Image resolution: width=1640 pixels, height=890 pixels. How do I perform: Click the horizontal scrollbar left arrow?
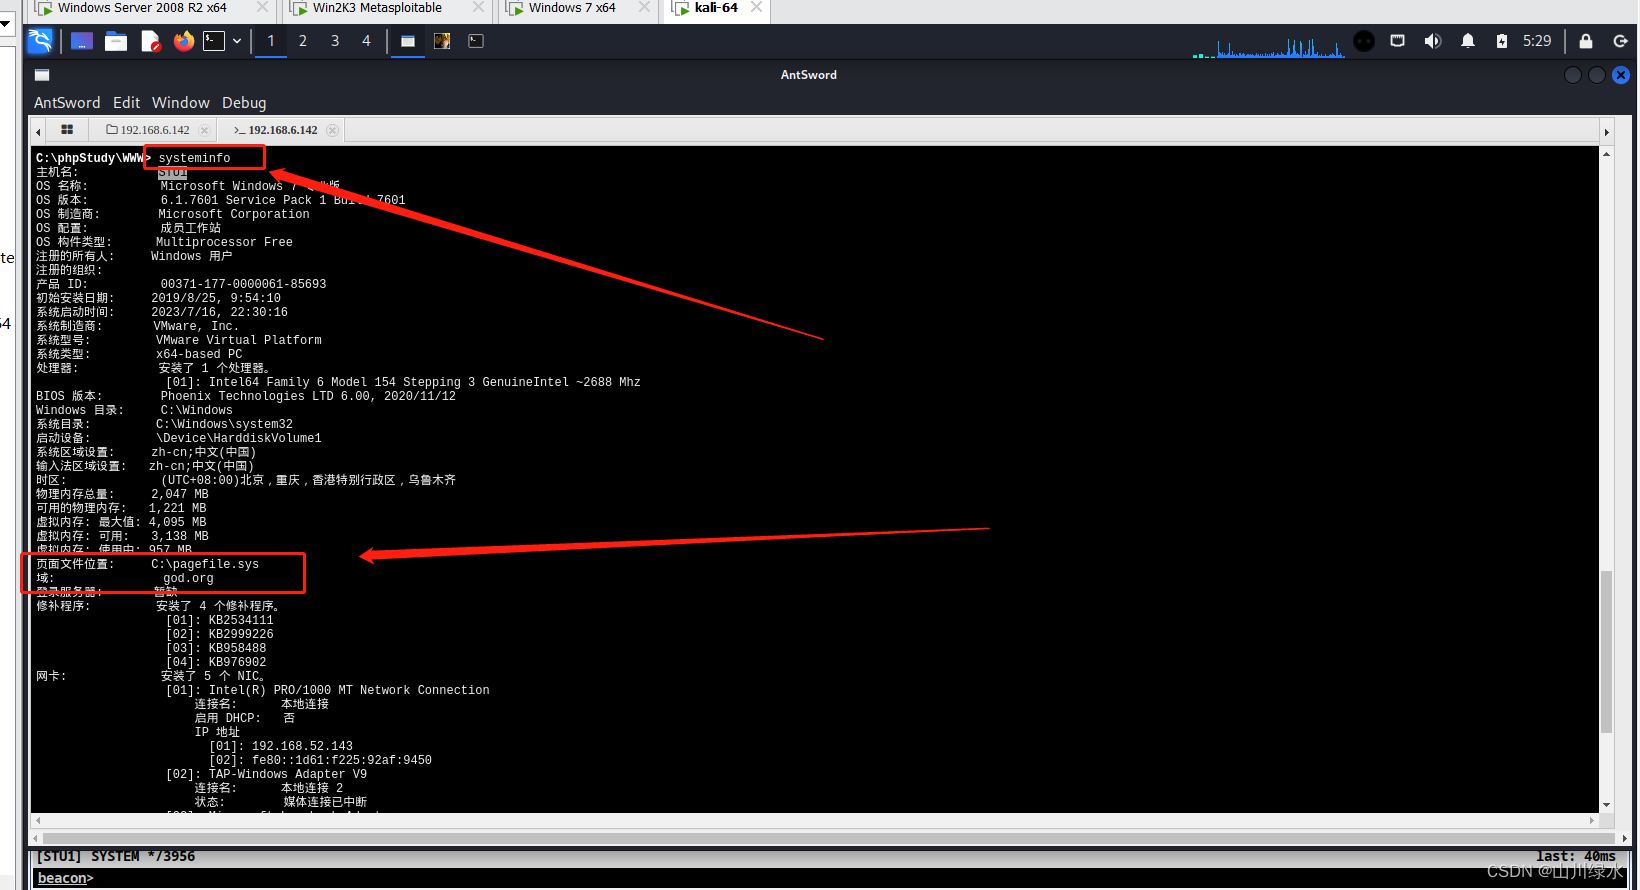point(37,839)
